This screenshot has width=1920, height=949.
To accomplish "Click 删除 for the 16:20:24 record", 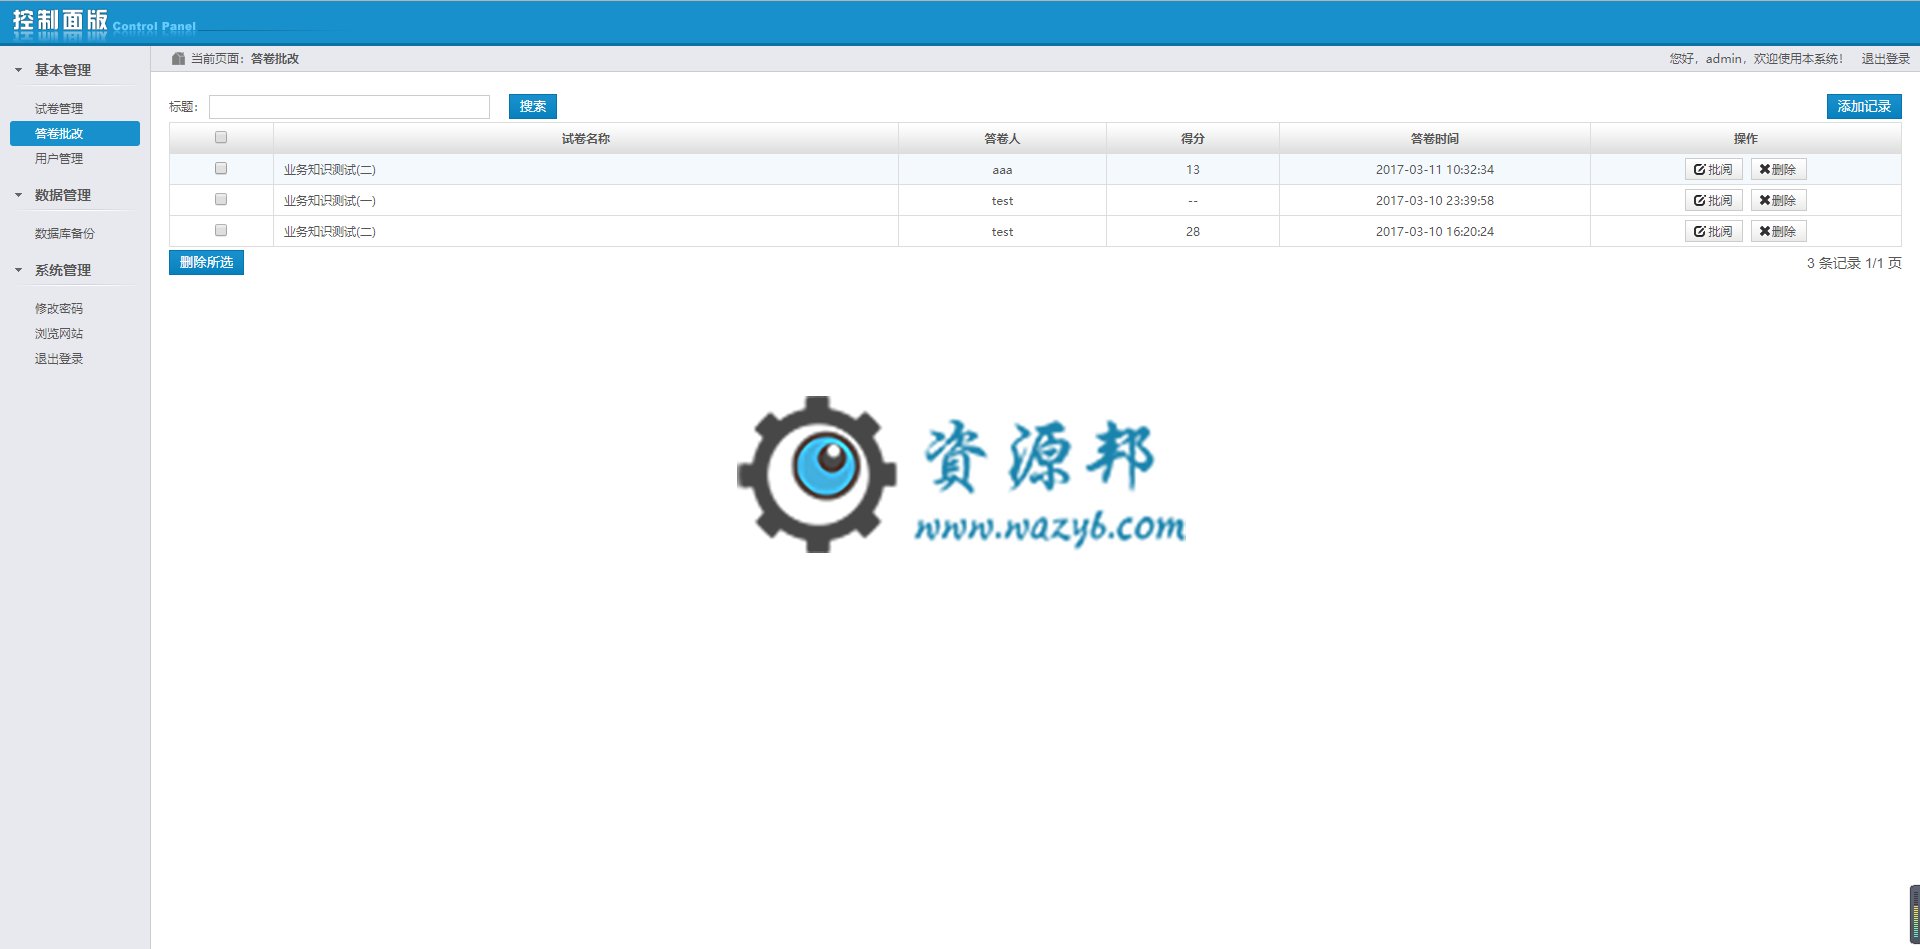I will tap(1778, 232).
